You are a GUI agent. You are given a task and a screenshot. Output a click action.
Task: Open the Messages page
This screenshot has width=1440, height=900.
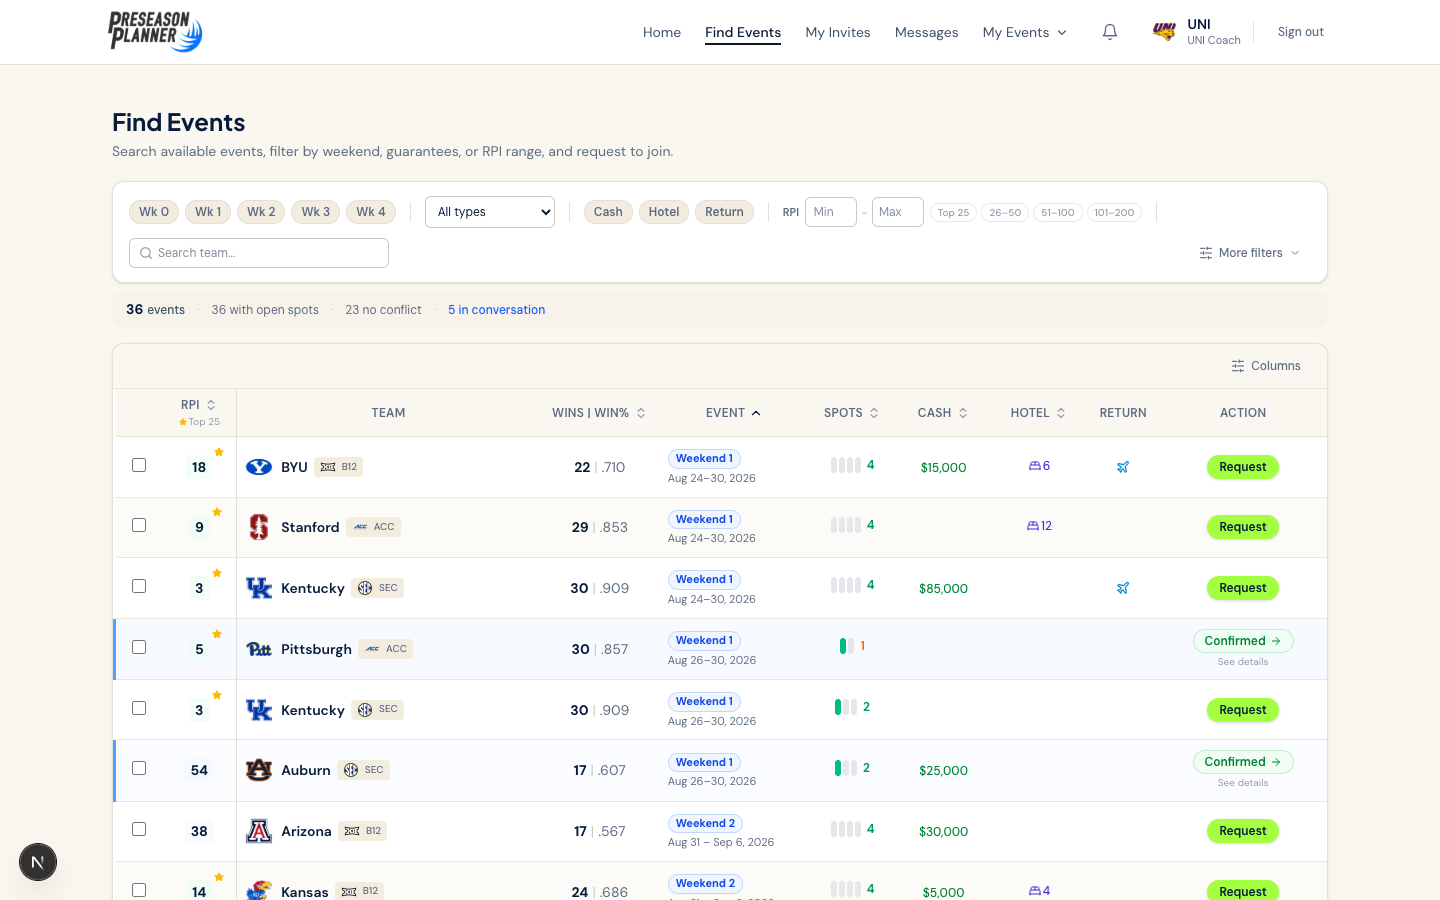(x=926, y=32)
